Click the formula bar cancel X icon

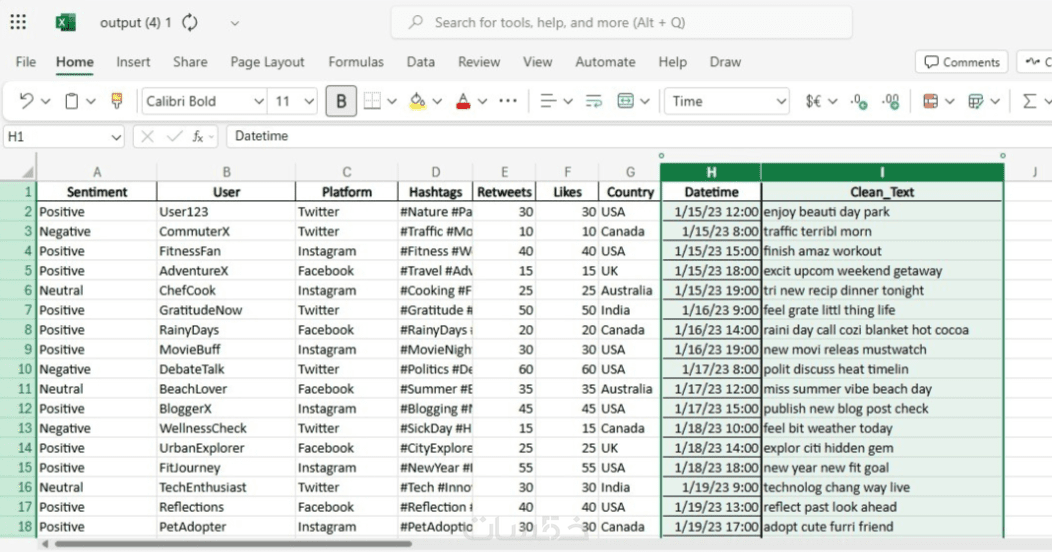coord(148,137)
